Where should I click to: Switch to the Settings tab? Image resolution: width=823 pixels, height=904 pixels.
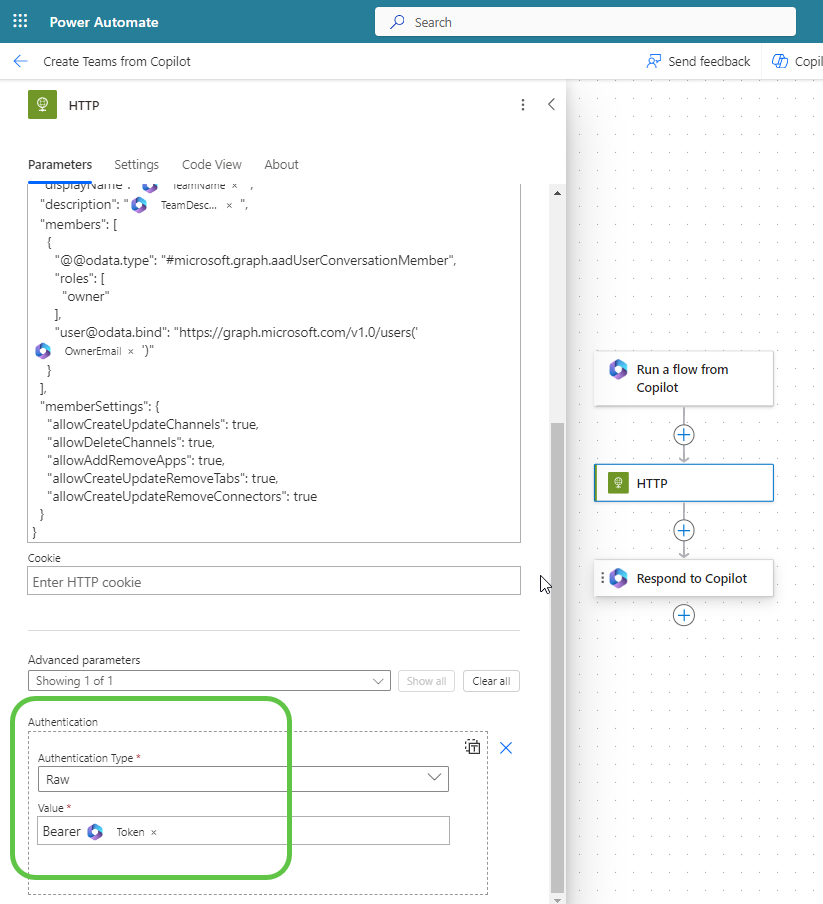(136, 164)
